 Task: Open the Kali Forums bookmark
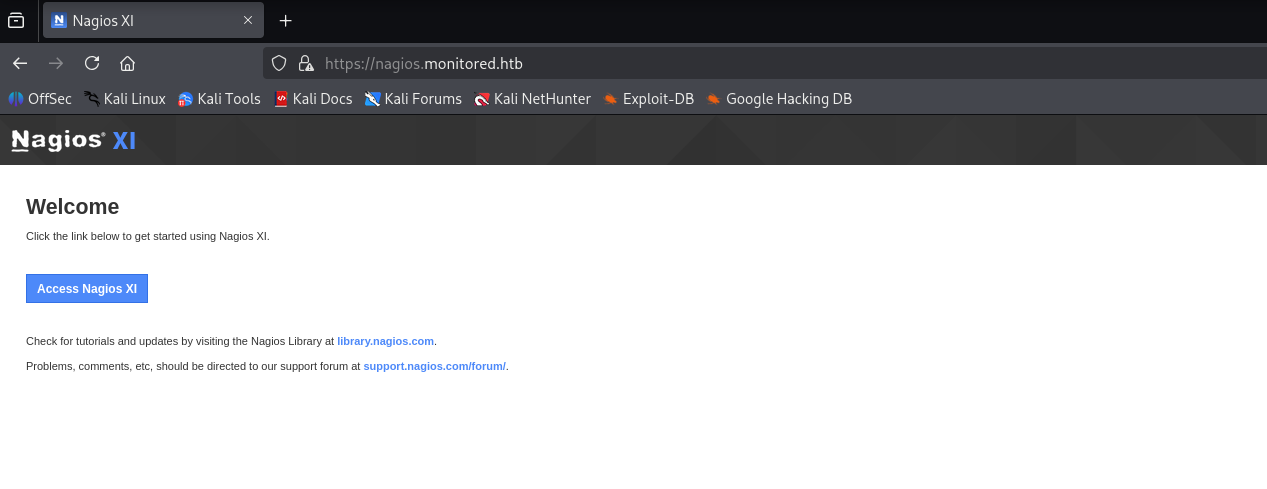click(413, 98)
